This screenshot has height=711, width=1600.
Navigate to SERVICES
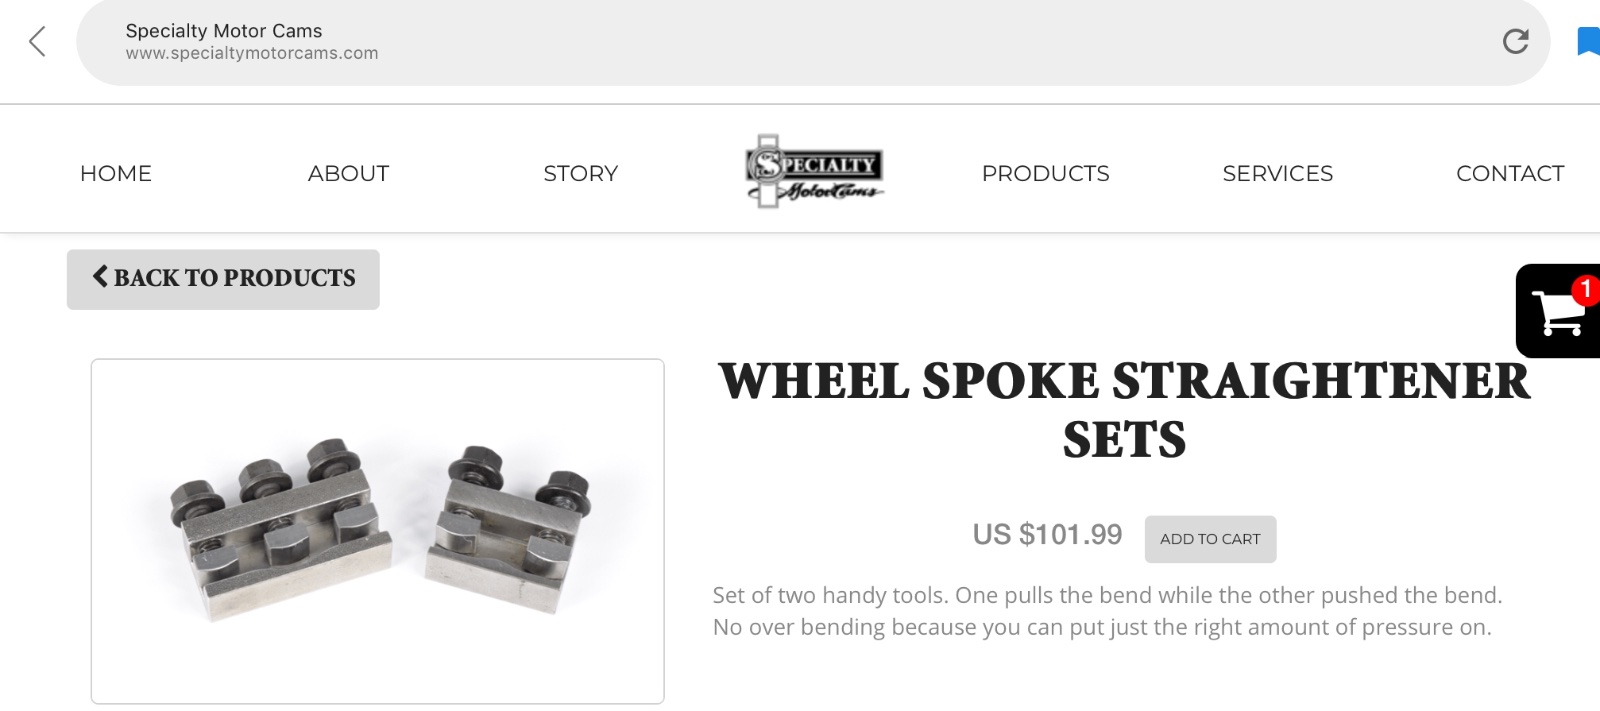(x=1277, y=174)
